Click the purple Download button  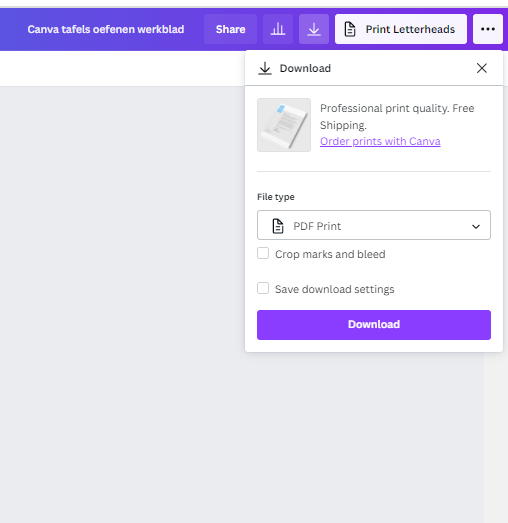tap(374, 325)
